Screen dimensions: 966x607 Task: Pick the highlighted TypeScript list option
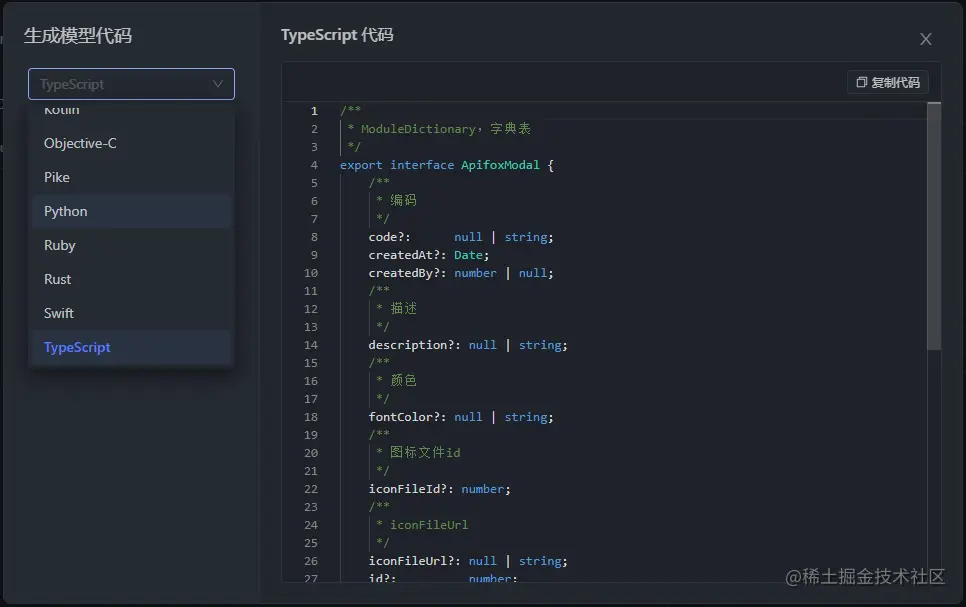(131, 347)
